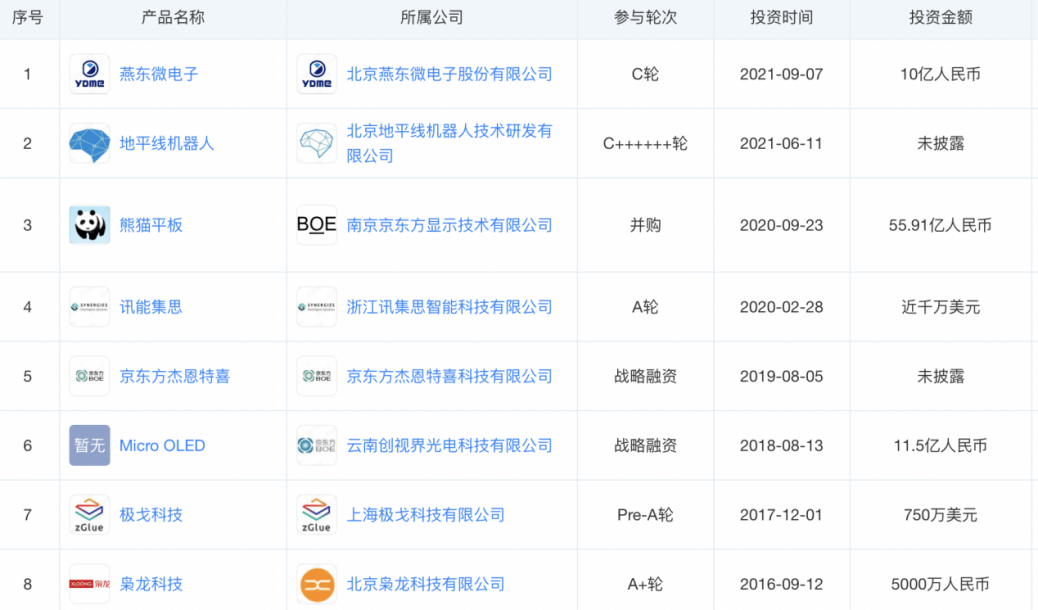Visit 北京地平线机器人技术研发有限公司 company page
This screenshot has width=1038, height=610.
pyautogui.click(x=449, y=143)
